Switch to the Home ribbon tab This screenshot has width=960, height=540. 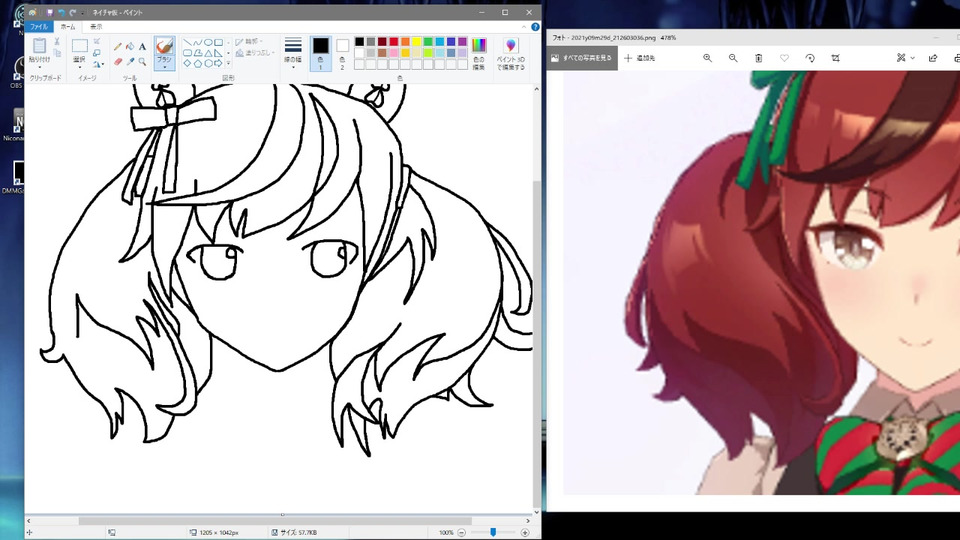pyautogui.click(x=68, y=27)
